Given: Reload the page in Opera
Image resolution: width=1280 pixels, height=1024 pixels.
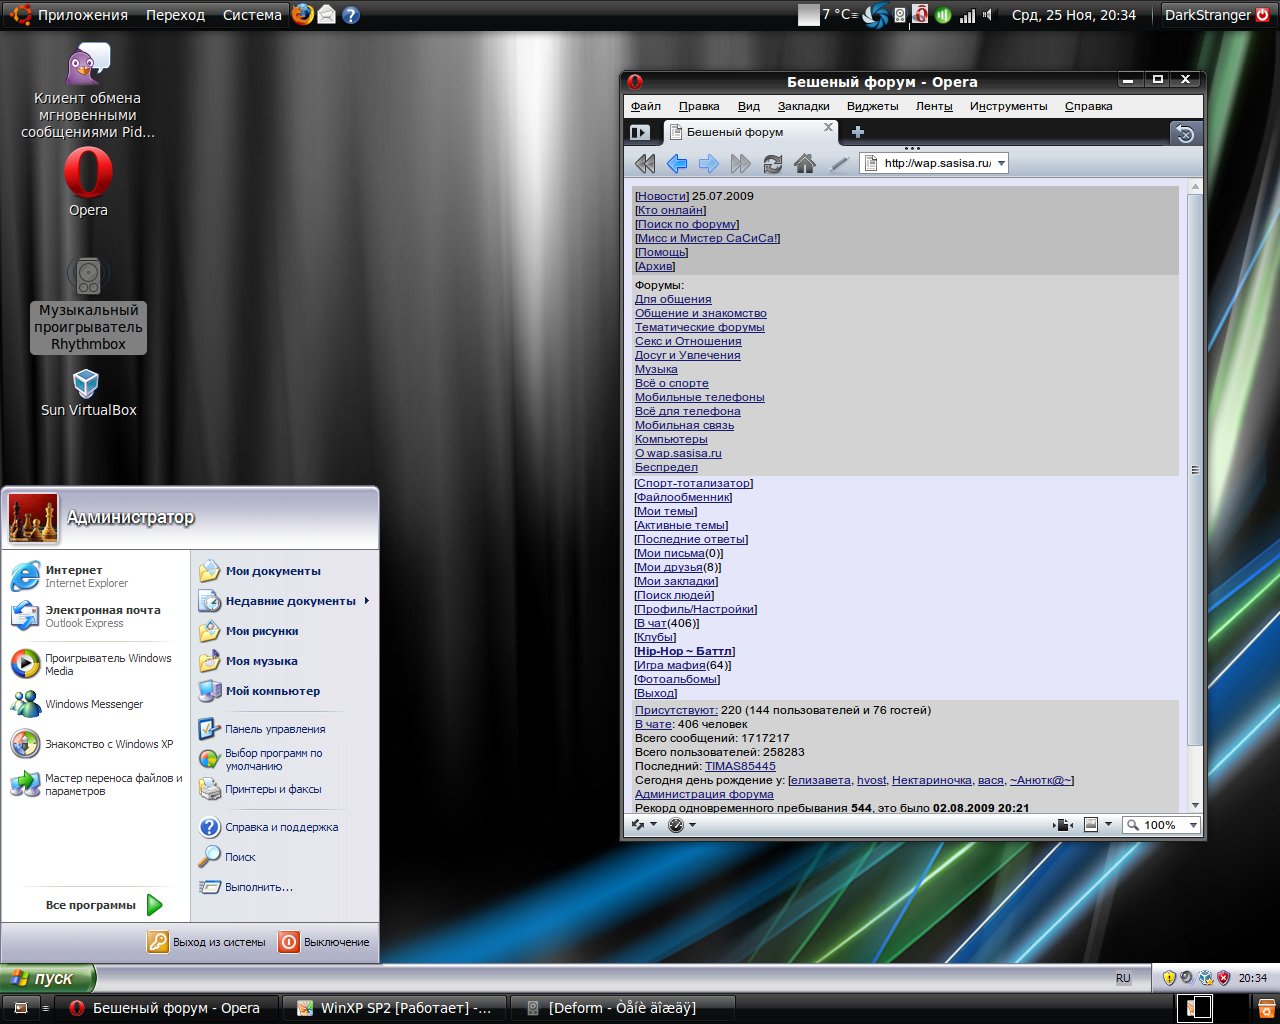Looking at the screenshot, I should click(772, 164).
